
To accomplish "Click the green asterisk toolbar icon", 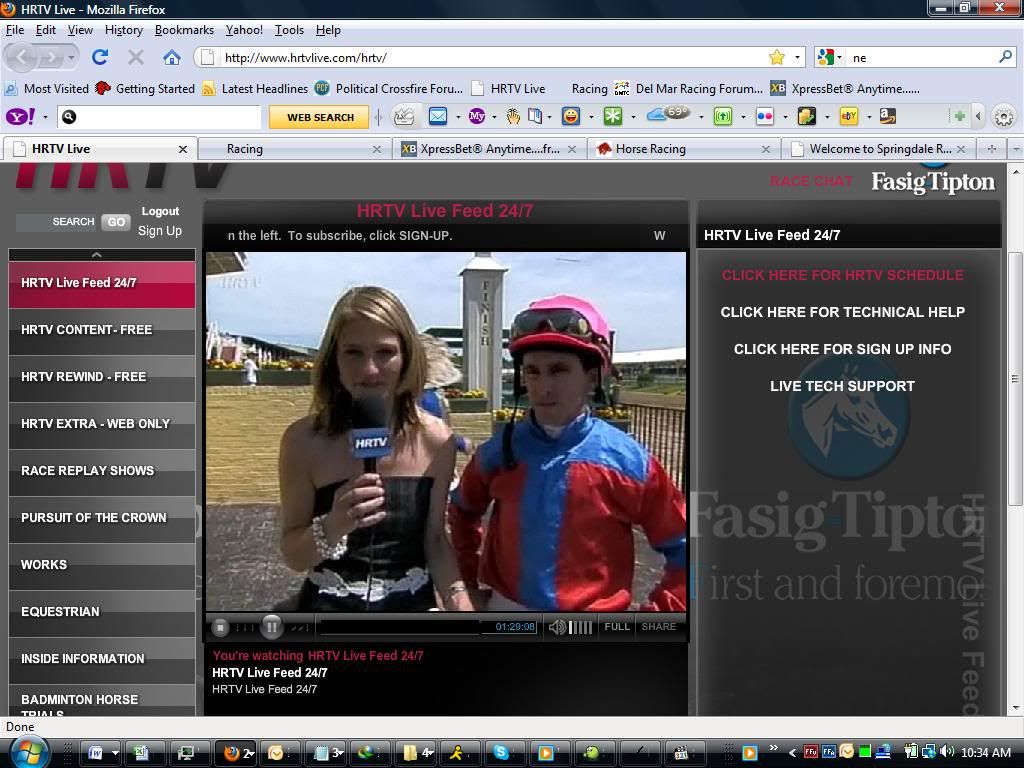I will pos(613,116).
